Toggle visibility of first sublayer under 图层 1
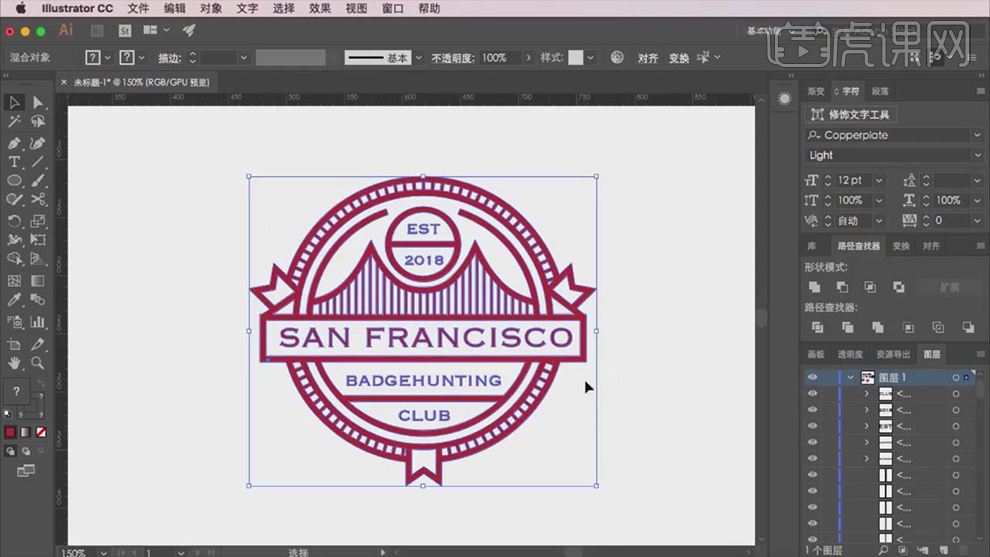This screenshot has height=557, width=990. coord(812,394)
